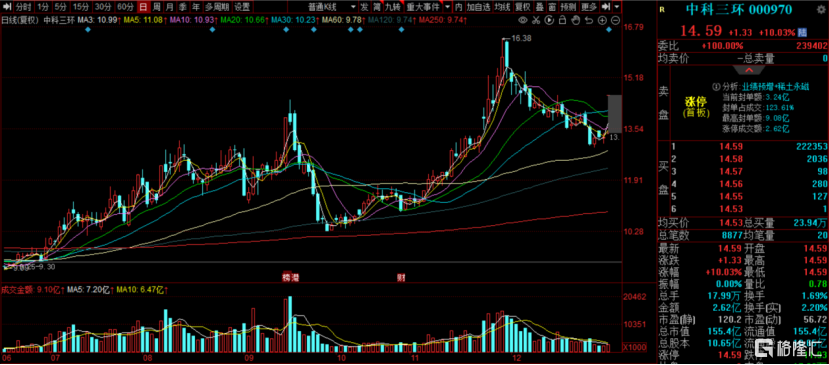Expand the red chevron under 总卖量

pyautogui.click(x=749, y=70)
